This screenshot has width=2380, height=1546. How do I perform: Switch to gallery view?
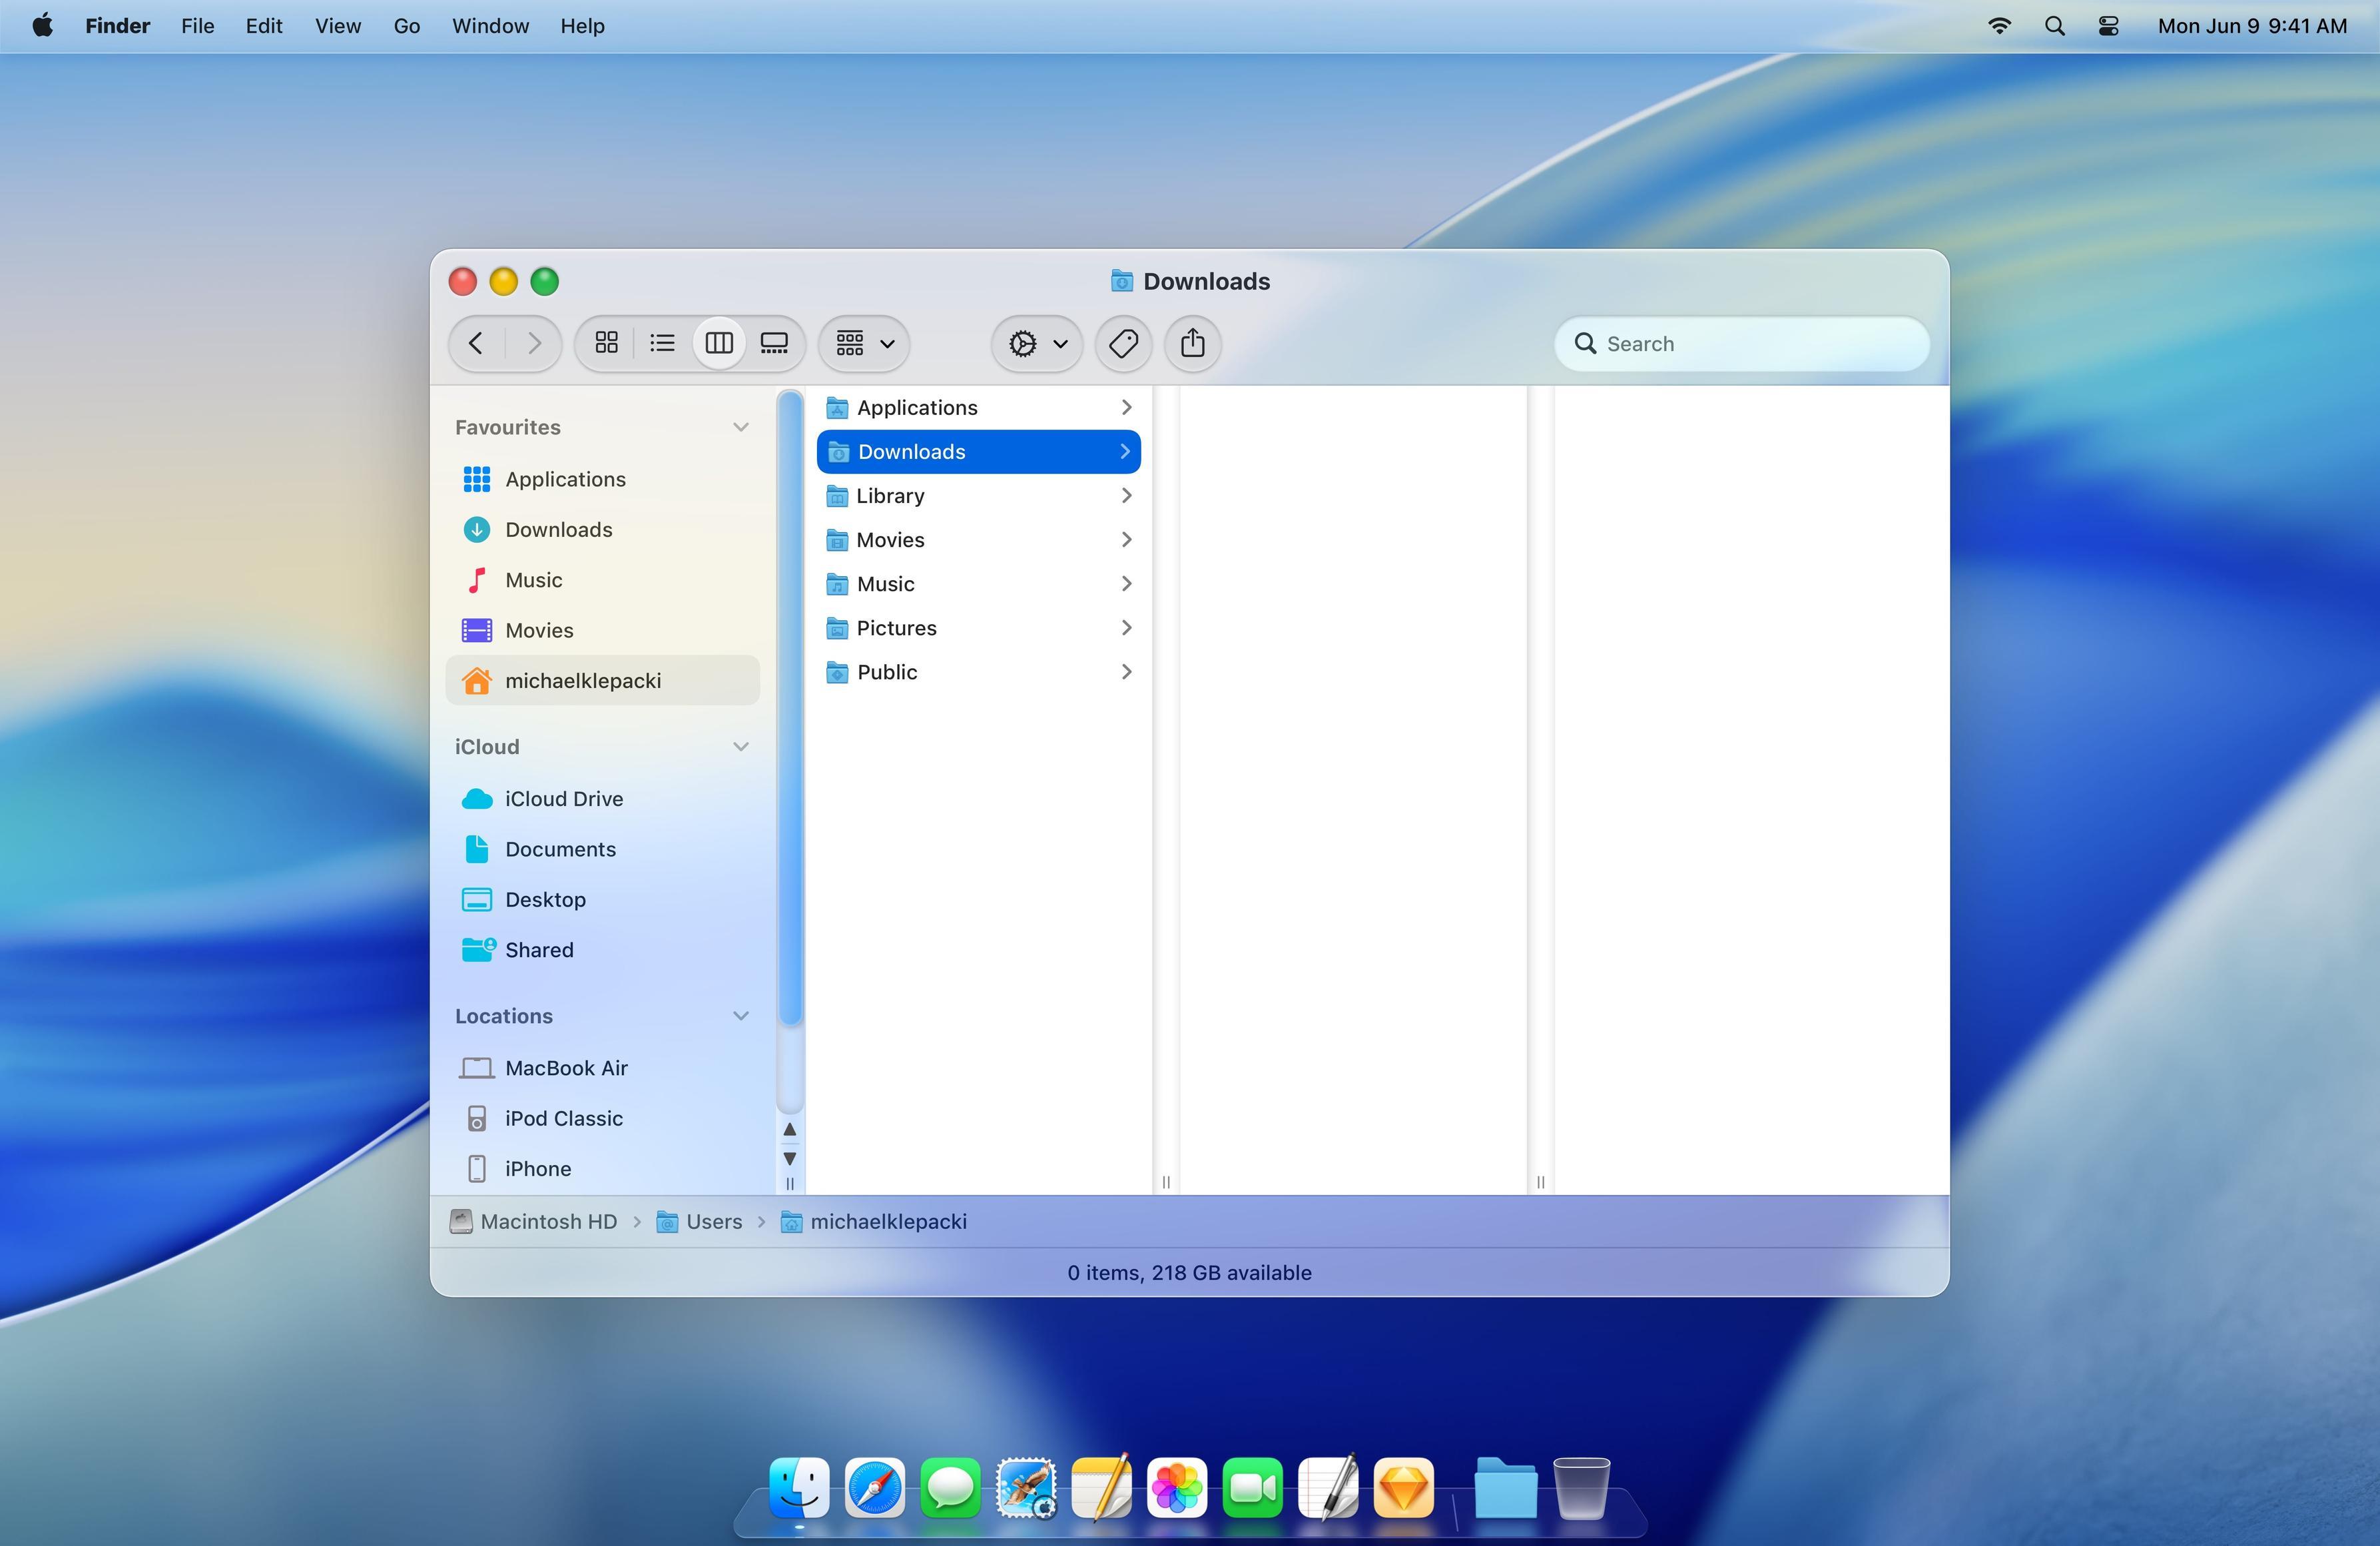click(774, 343)
